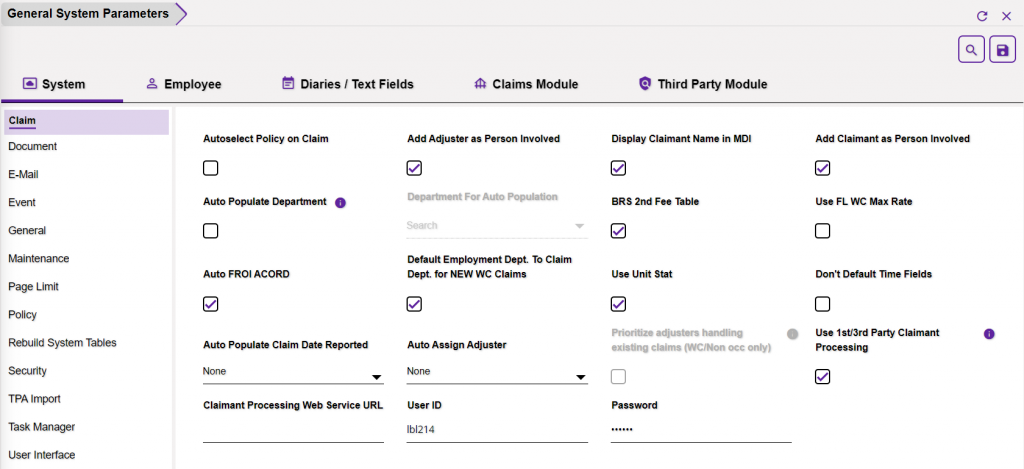Viewport: 1024px width, 469px height.
Task: Expand the Auto Assign Adjuster dropdown
Action: point(496,372)
